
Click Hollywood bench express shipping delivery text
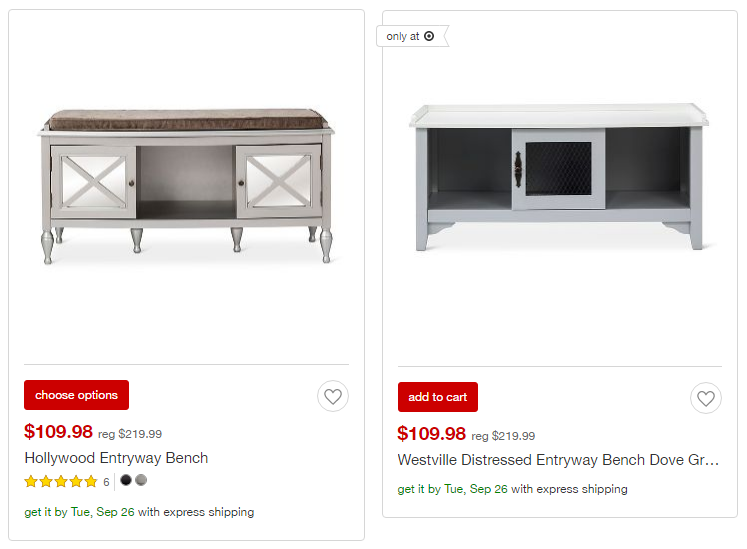click(139, 512)
